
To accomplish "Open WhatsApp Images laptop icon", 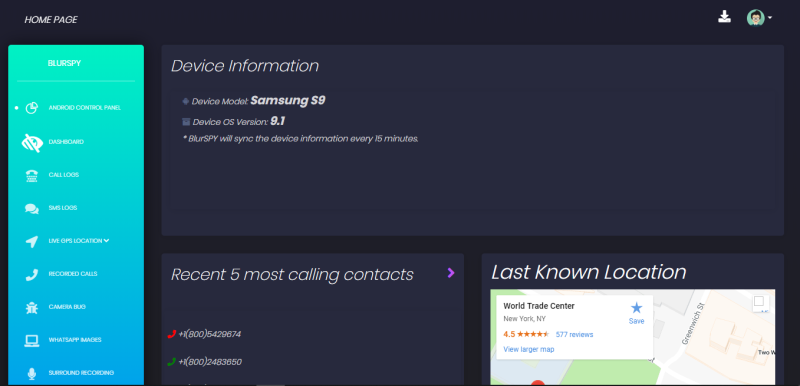I will point(32,341).
